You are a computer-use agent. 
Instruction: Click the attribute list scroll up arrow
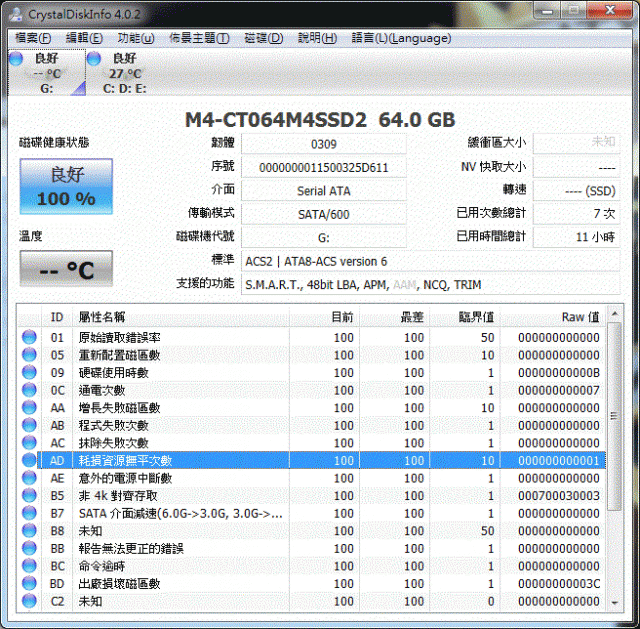[614, 314]
